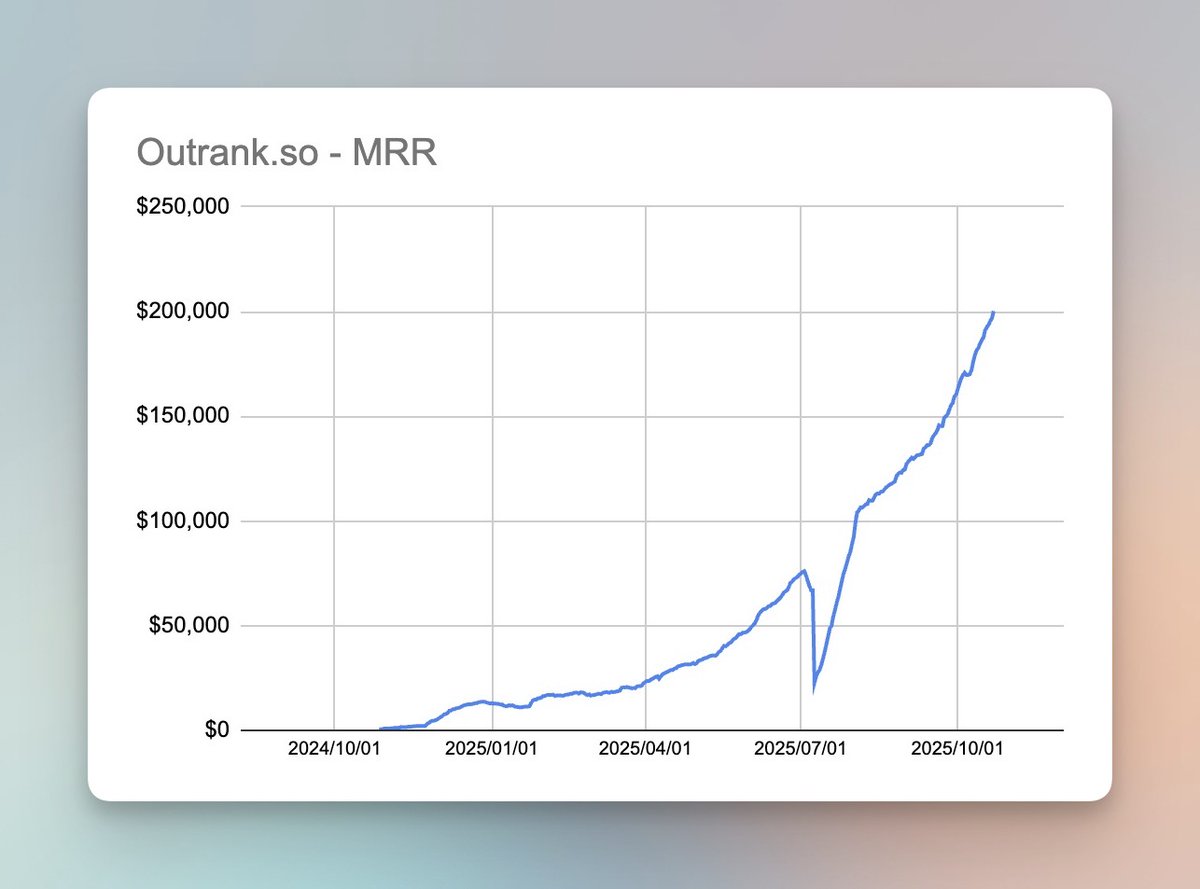The height and width of the screenshot is (889, 1200).
Task: Click the MRR line's peak at $200,000
Action: tap(993, 312)
